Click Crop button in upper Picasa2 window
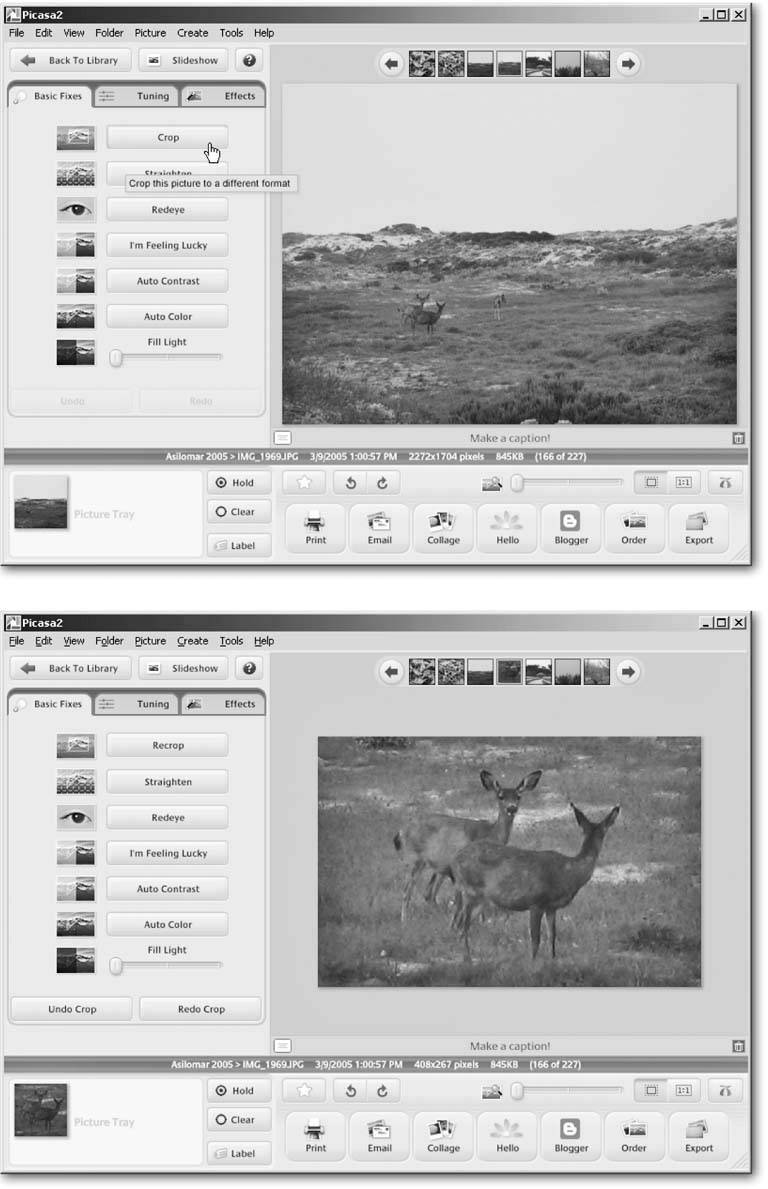Image resolution: width=768 pixels, height=1189 pixels. [x=167, y=137]
